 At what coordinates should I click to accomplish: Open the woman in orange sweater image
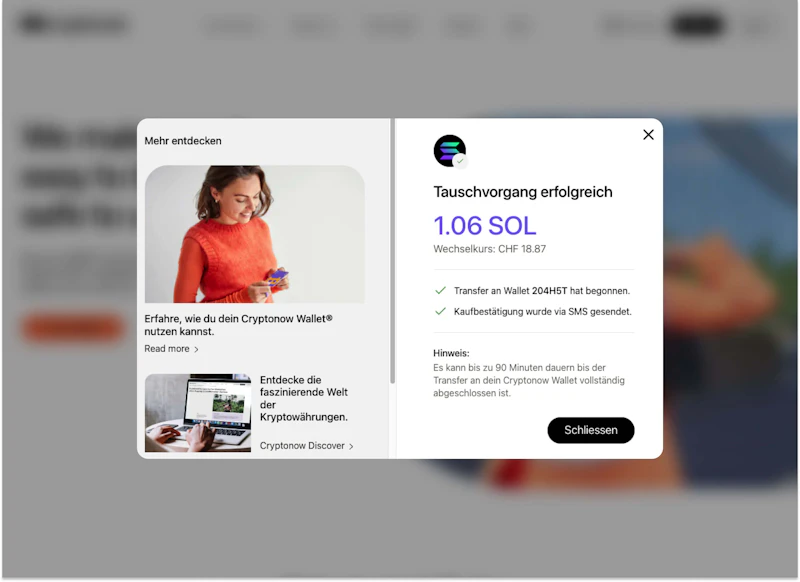click(x=255, y=234)
